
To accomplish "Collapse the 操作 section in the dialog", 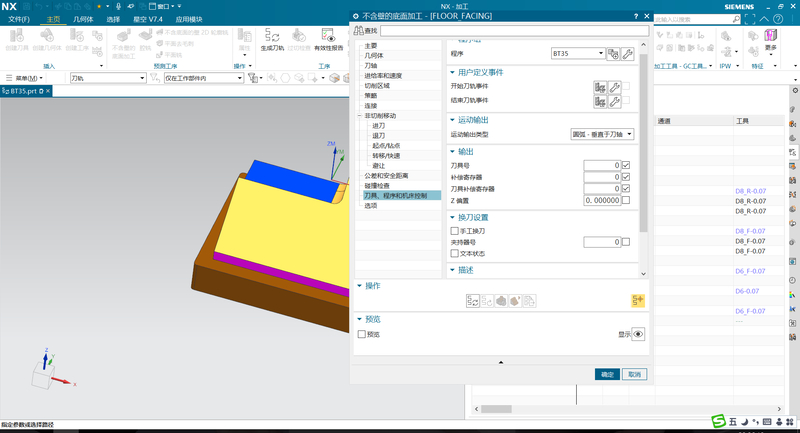I will pos(359,286).
